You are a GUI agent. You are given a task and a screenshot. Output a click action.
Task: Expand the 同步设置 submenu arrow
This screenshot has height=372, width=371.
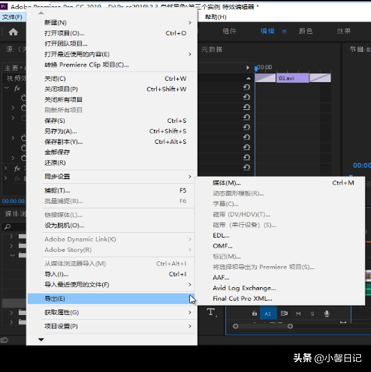point(190,176)
